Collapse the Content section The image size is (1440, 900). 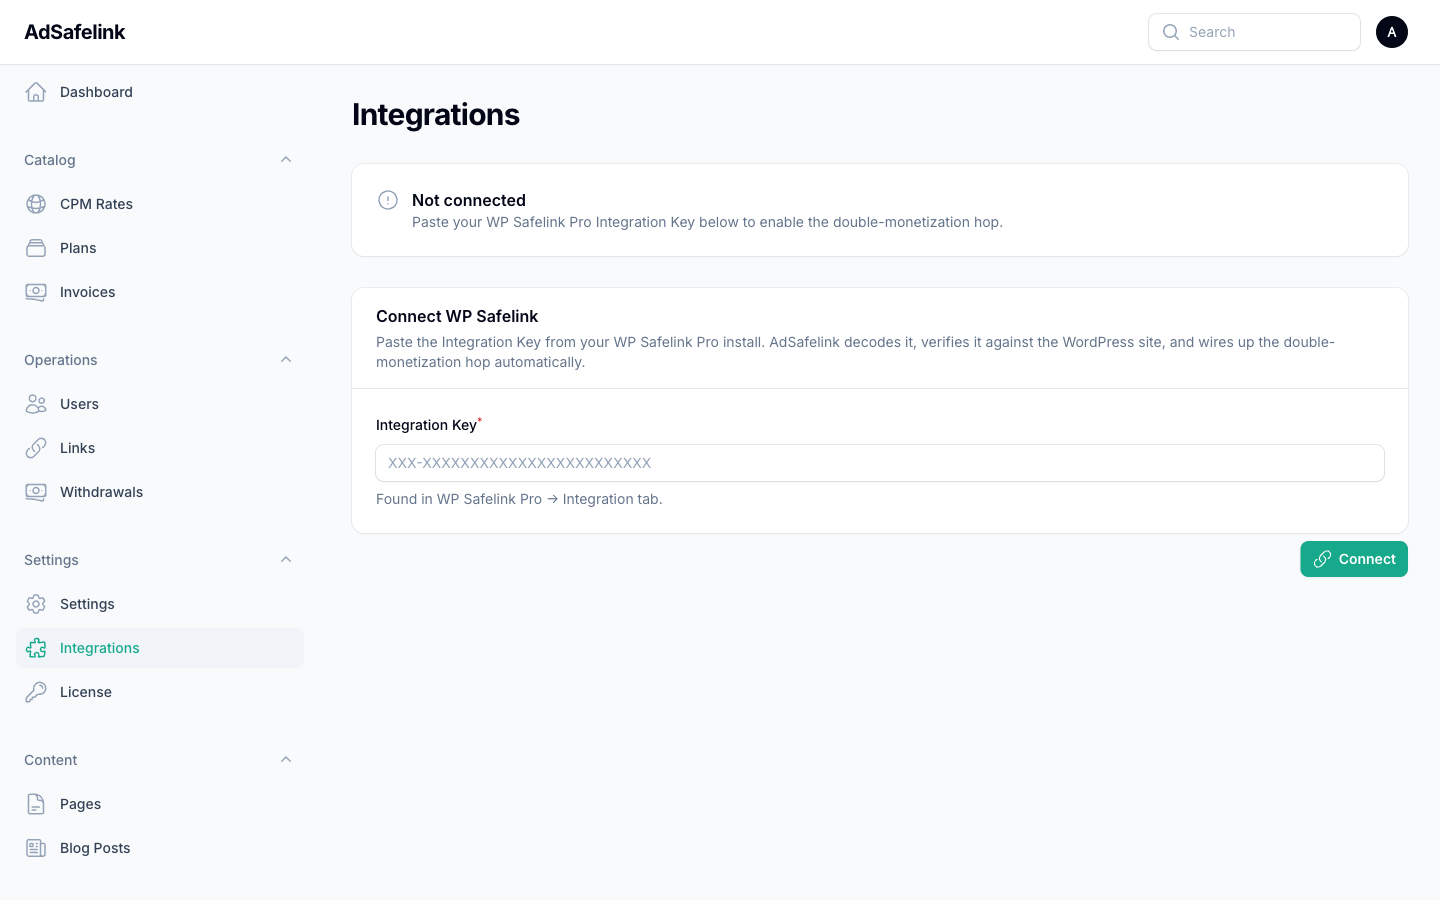point(286,760)
